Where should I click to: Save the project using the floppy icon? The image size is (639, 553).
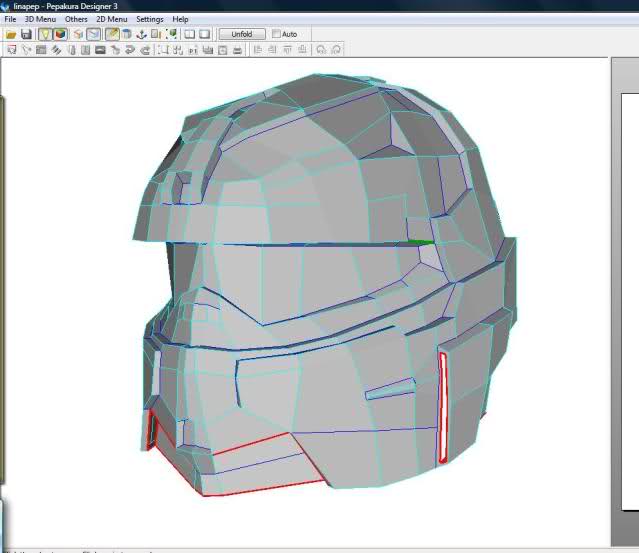pyautogui.click(x=26, y=34)
